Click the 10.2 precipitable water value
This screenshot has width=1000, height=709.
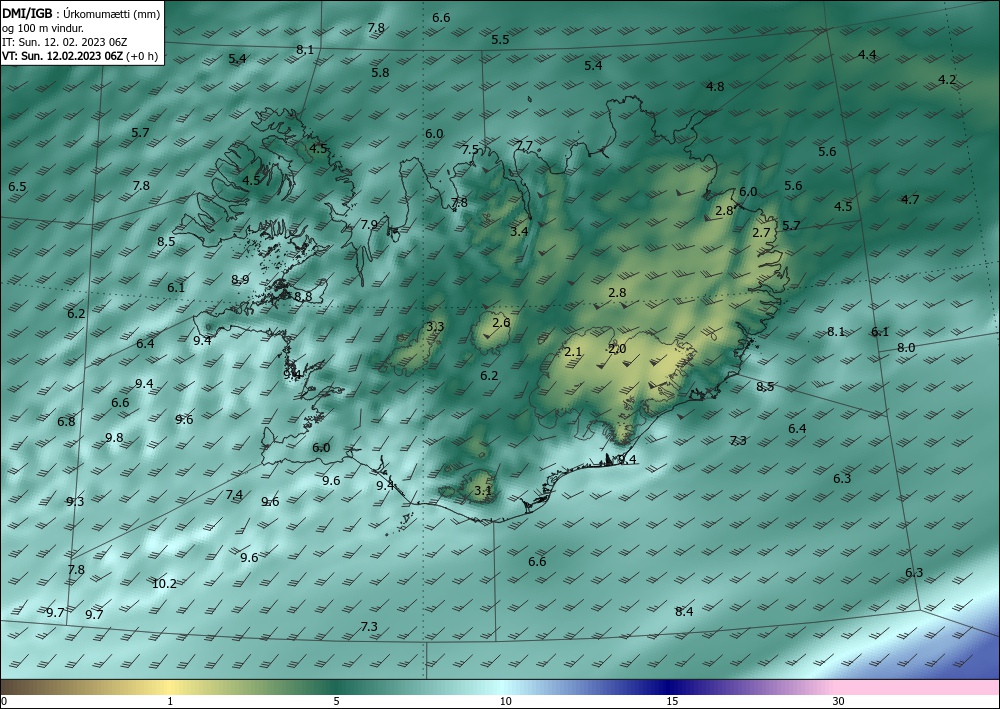[165, 583]
